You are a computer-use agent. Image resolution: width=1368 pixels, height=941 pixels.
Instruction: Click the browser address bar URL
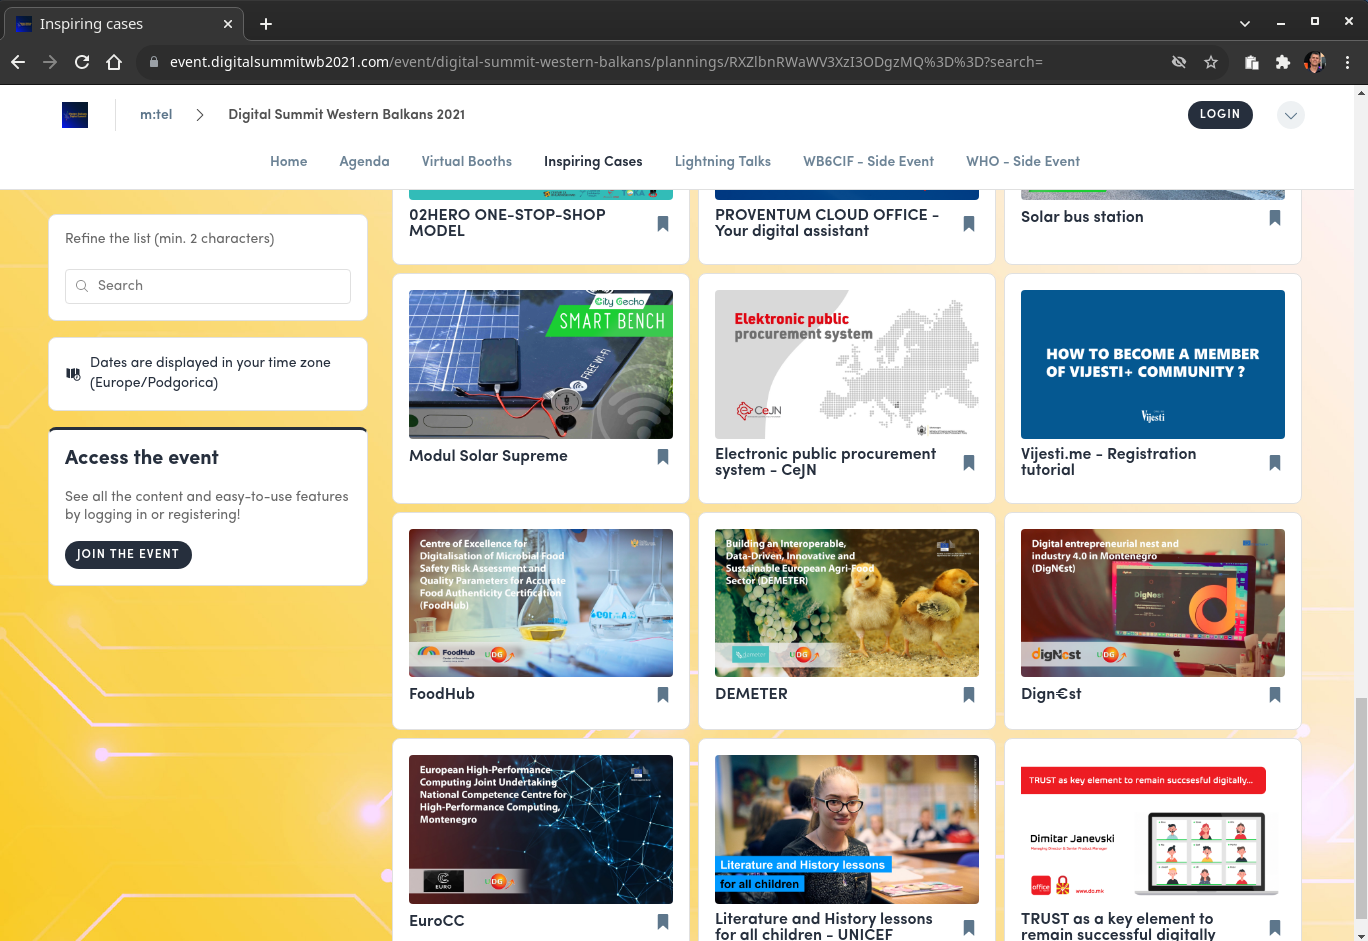tap(606, 62)
